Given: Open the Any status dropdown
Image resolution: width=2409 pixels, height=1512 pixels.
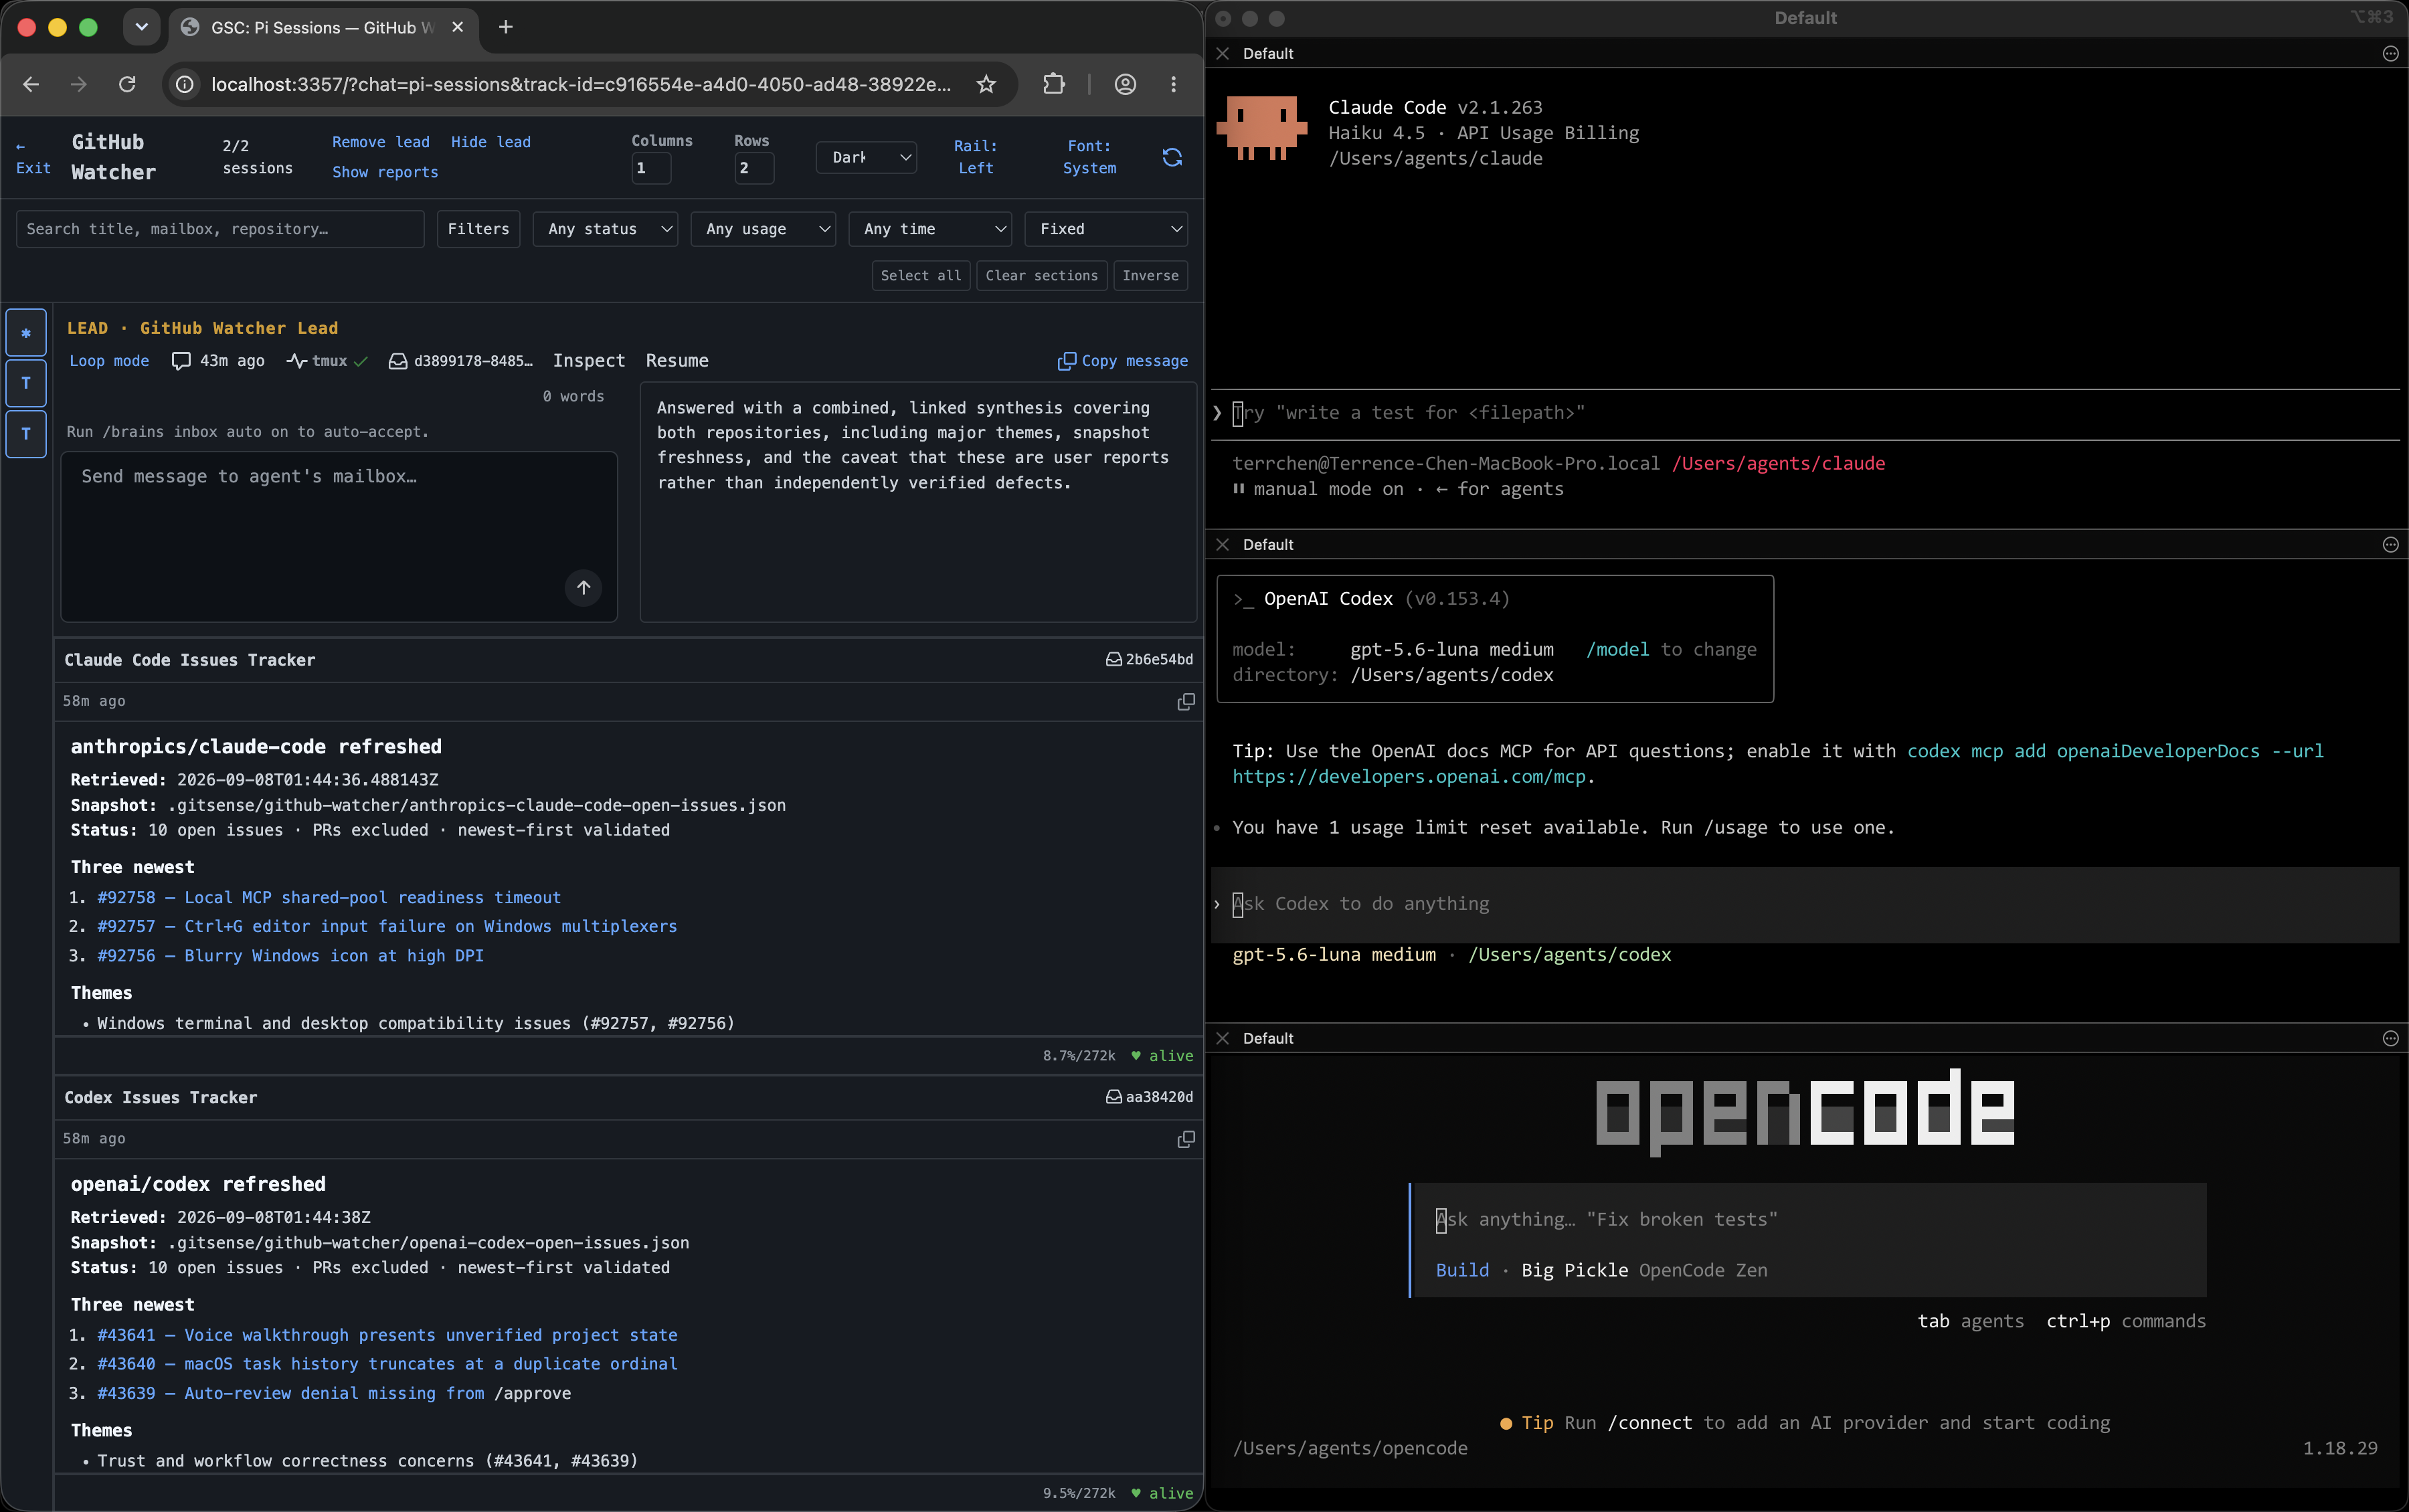Looking at the screenshot, I should click(605, 229).
